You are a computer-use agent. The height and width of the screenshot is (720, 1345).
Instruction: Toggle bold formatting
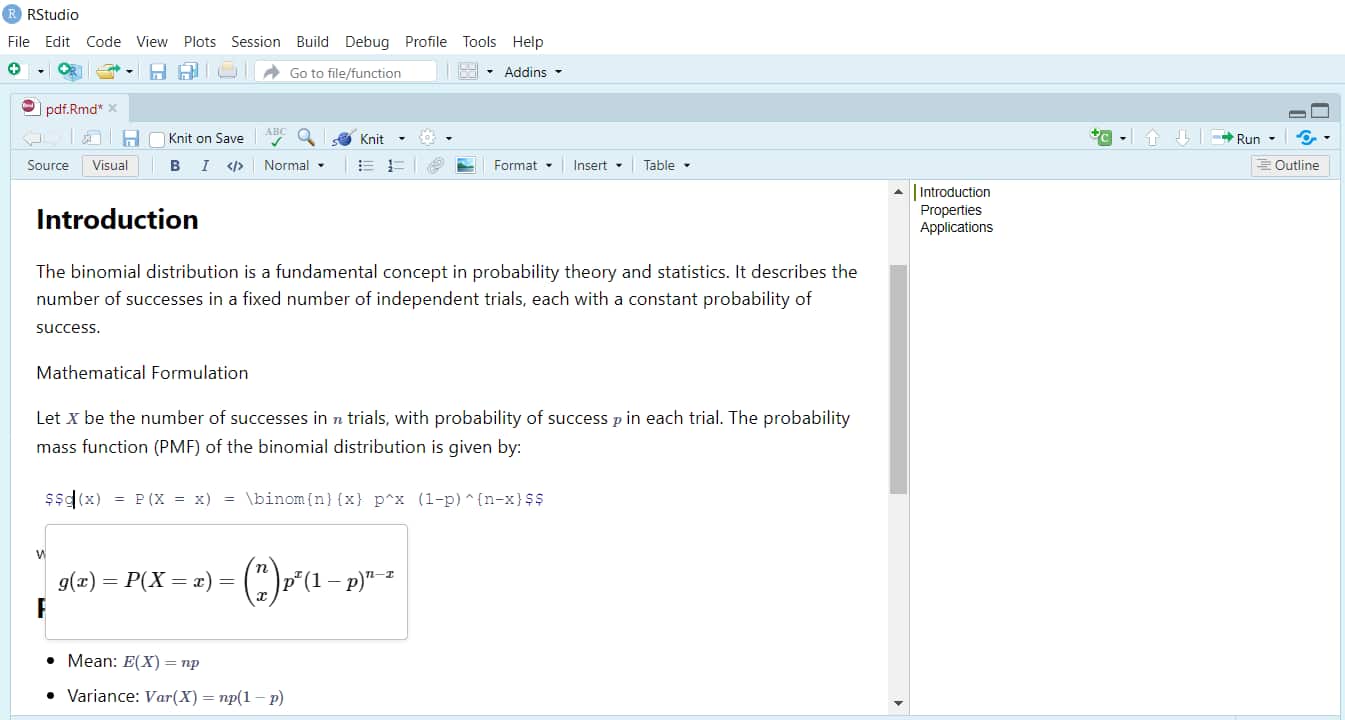175,165
